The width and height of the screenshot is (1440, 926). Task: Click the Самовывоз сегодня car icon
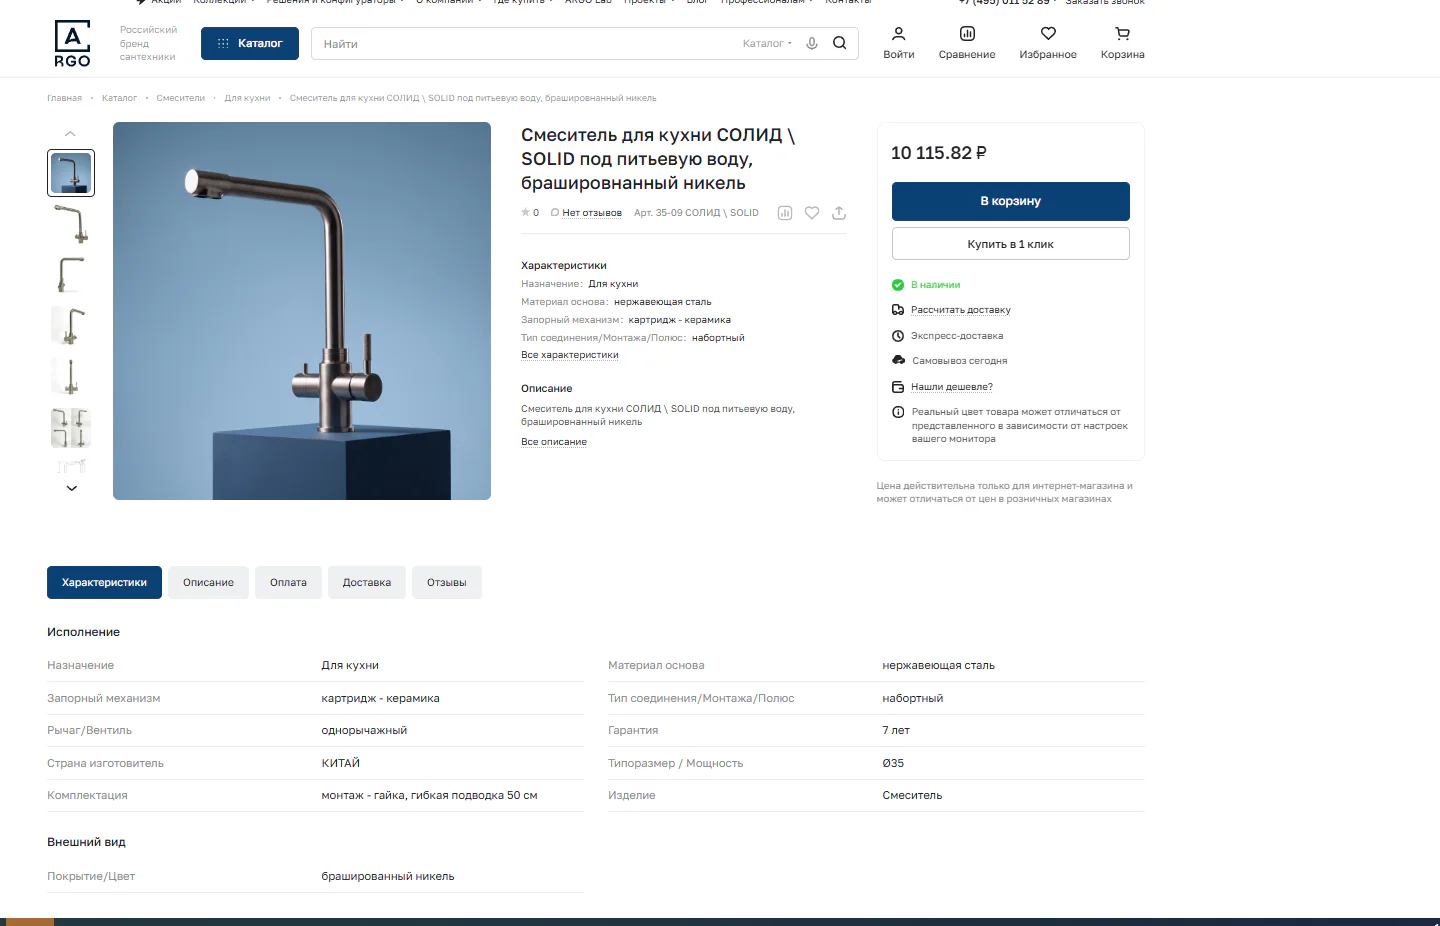898,360
